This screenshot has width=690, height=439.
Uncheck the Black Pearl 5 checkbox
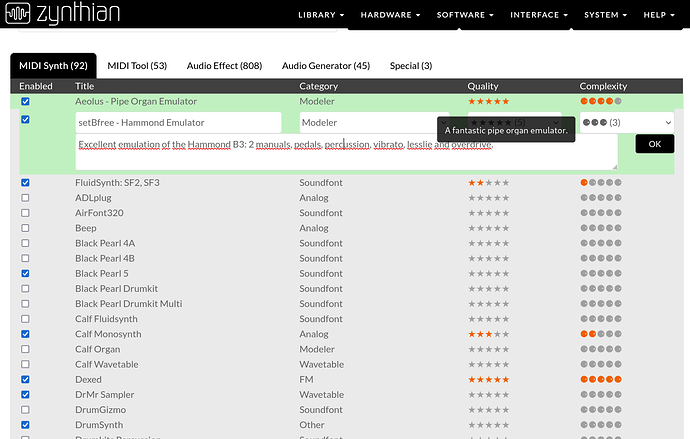tap(26, 274)
